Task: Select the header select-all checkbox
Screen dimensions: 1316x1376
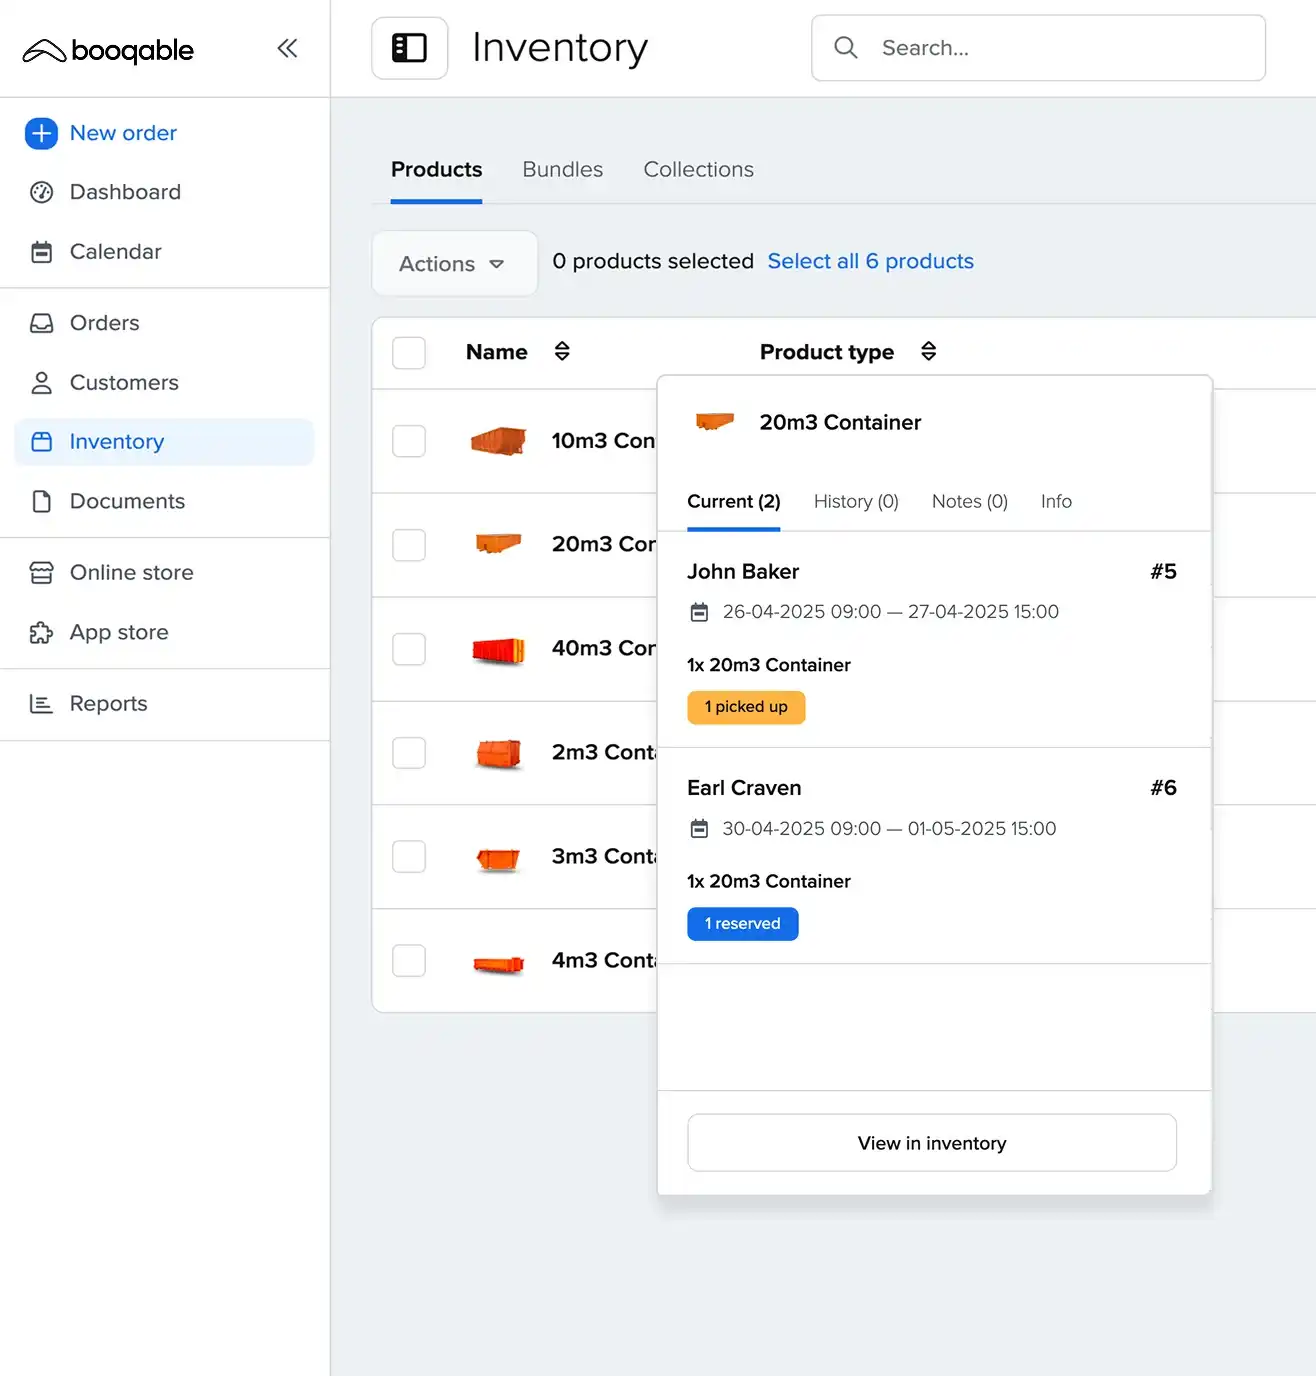Action: 409,352
